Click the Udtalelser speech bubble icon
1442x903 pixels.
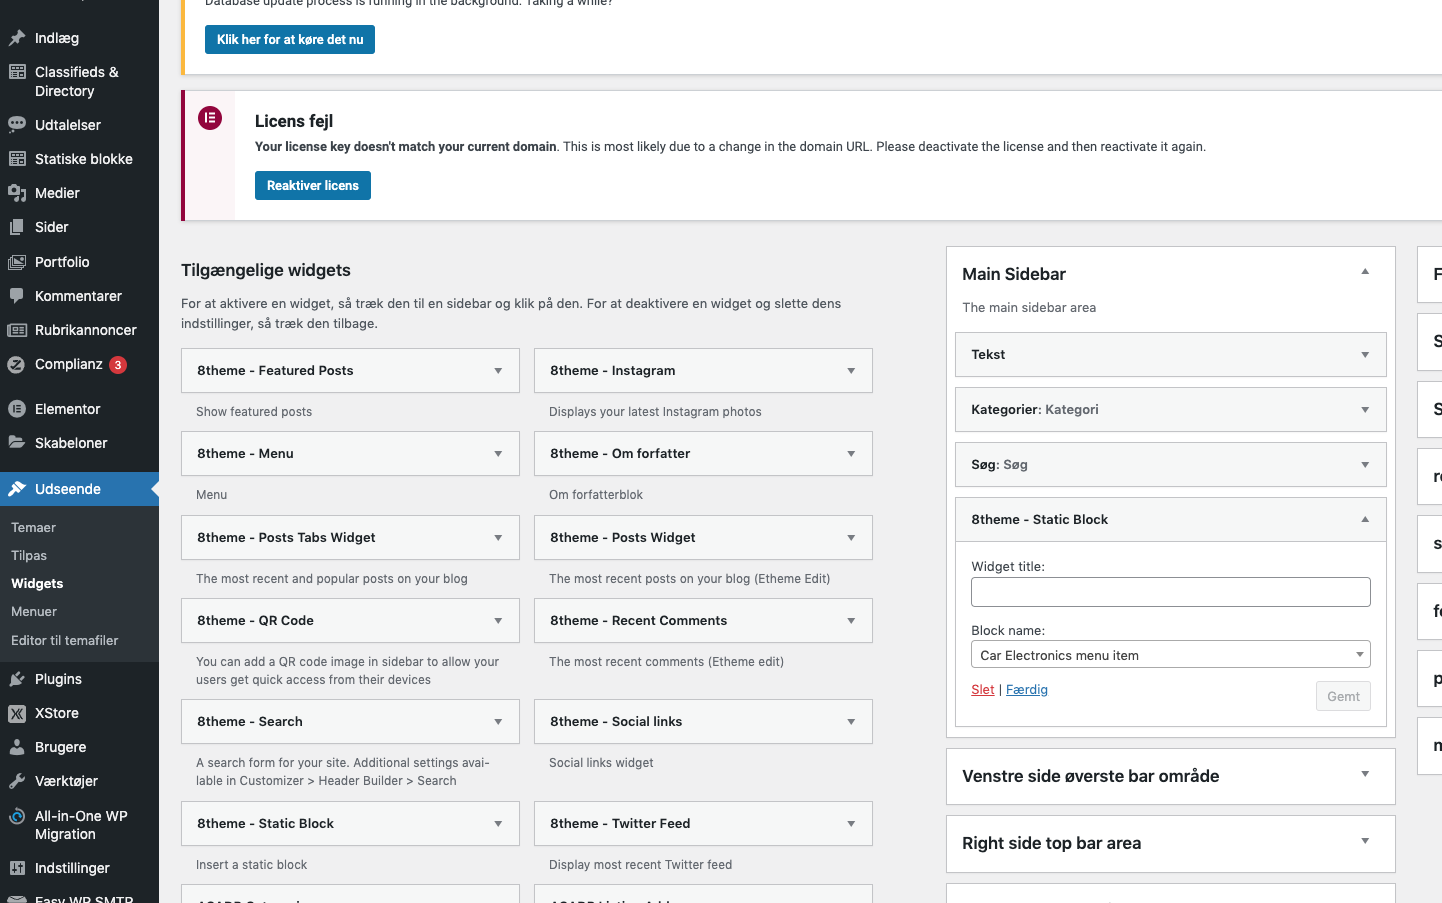click(17, 125)
